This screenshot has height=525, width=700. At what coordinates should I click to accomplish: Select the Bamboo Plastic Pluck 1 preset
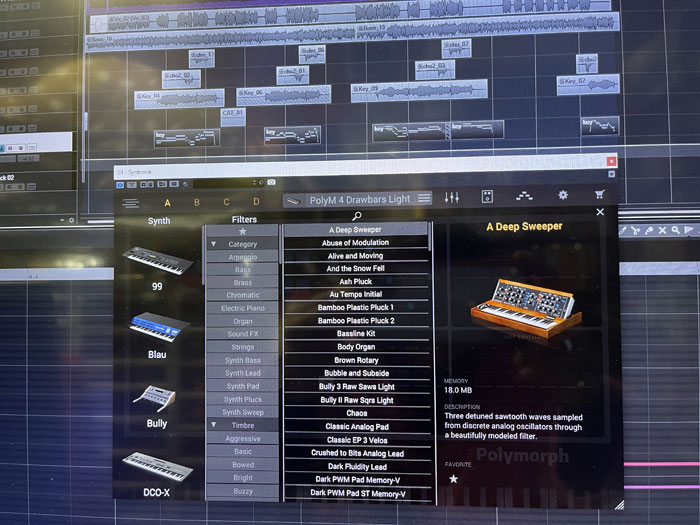coord(355,308)
